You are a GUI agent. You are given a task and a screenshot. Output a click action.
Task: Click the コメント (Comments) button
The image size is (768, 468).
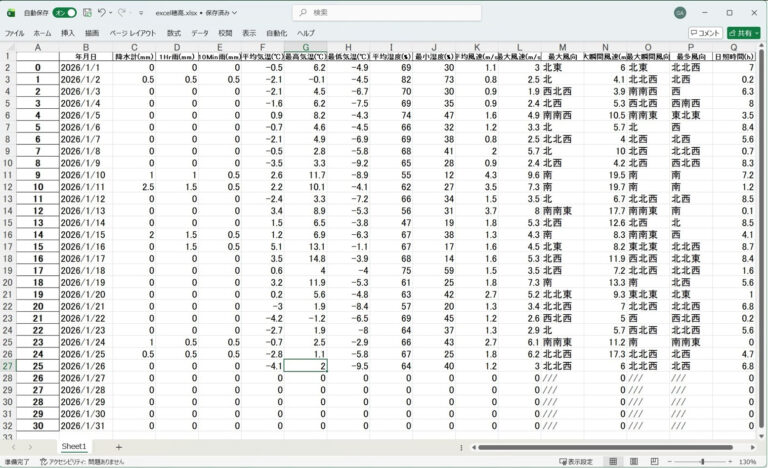[x=704, y=33]
